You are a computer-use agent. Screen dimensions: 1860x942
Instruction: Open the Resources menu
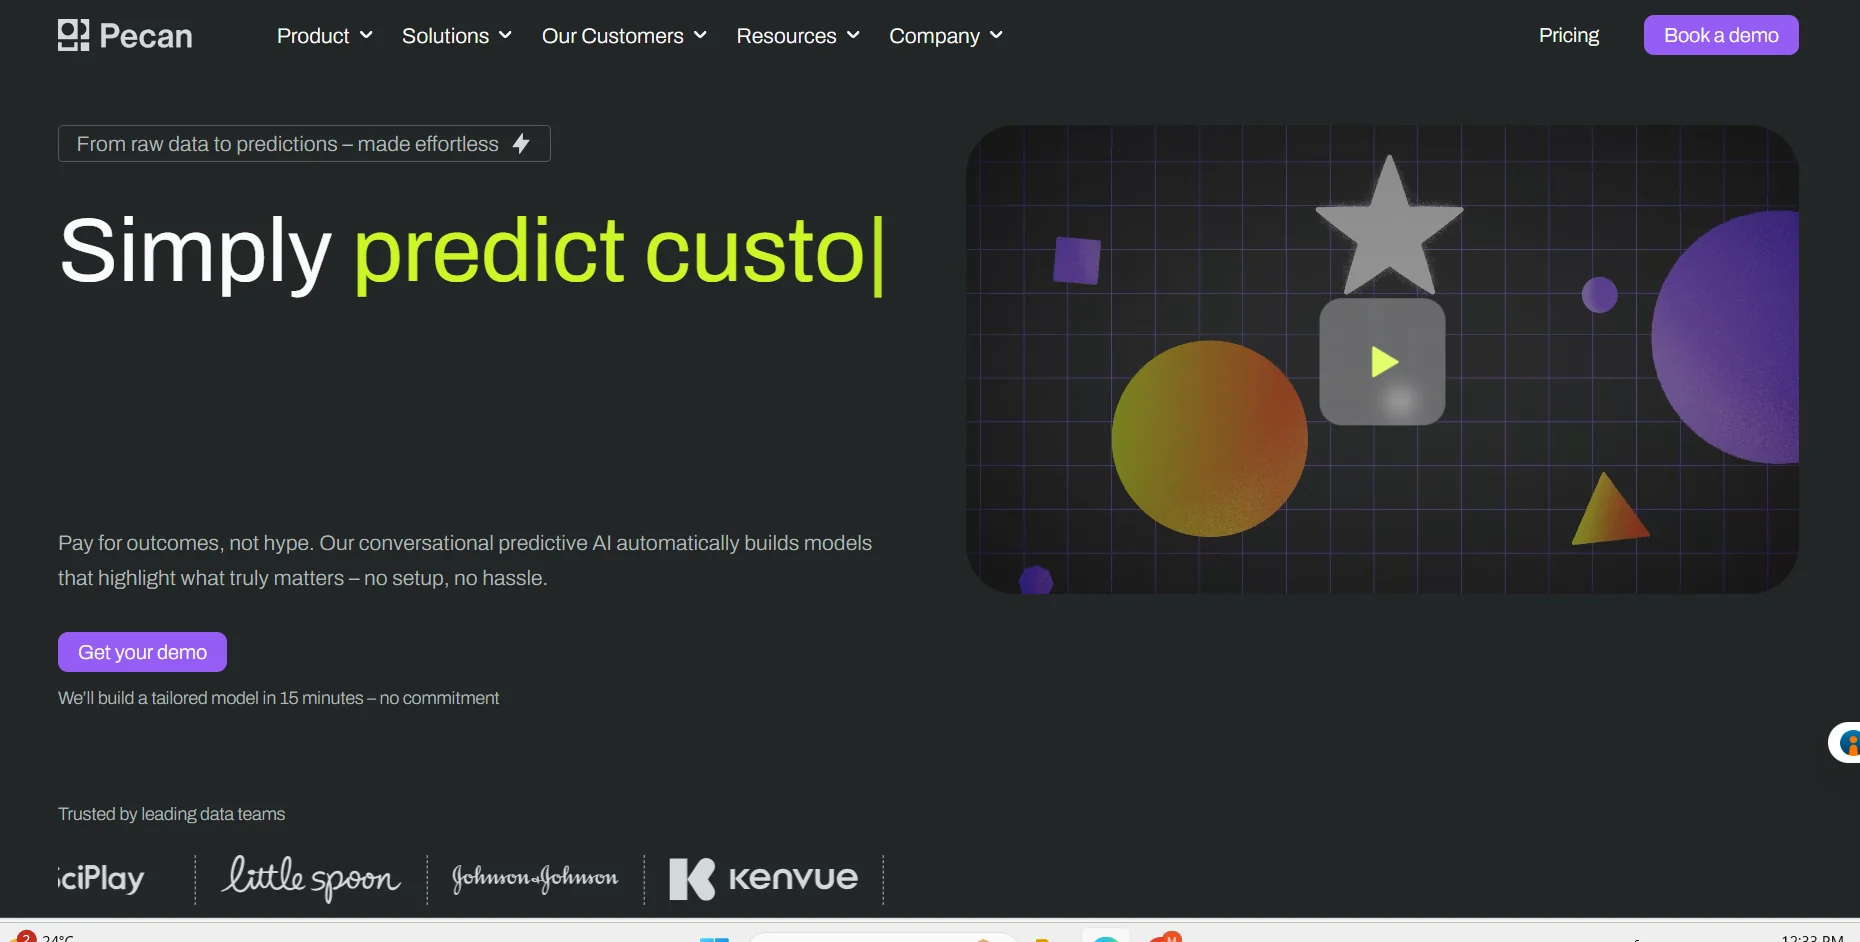pos(797,36)
